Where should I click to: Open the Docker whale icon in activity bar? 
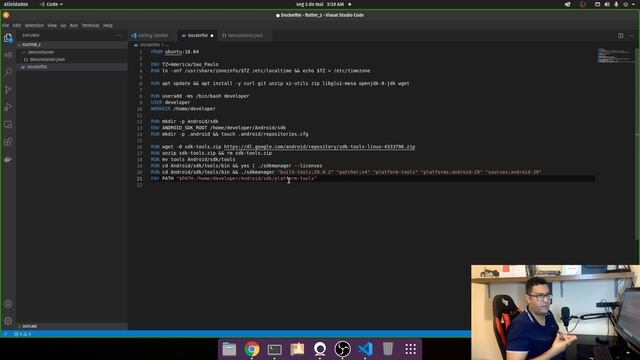[8, 159]
